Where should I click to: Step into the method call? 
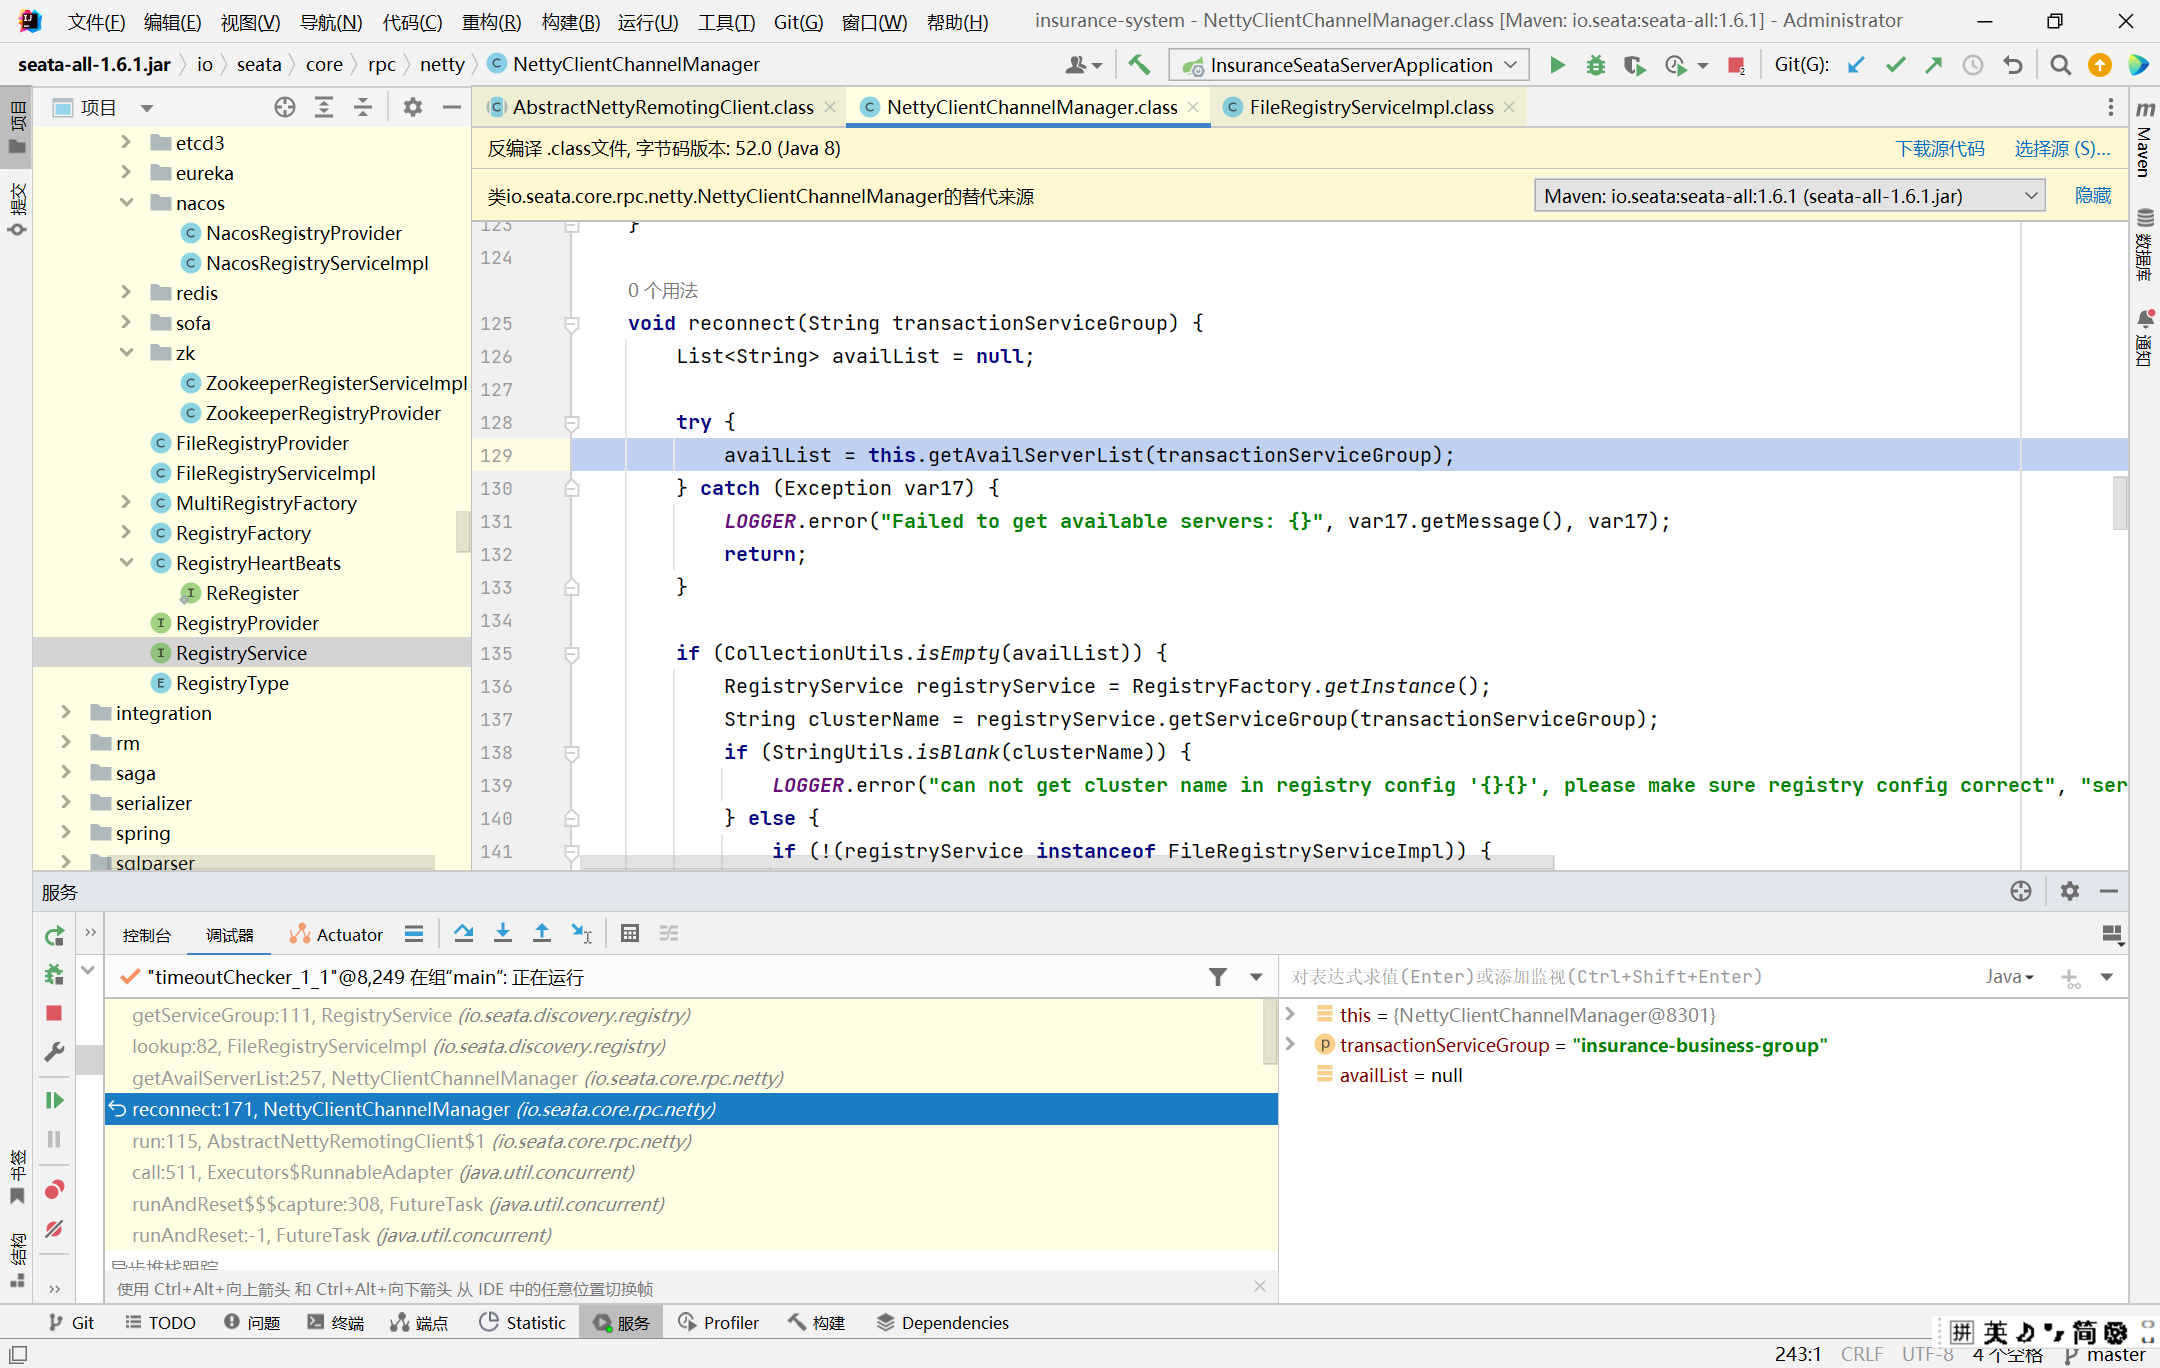pos(503,933)
